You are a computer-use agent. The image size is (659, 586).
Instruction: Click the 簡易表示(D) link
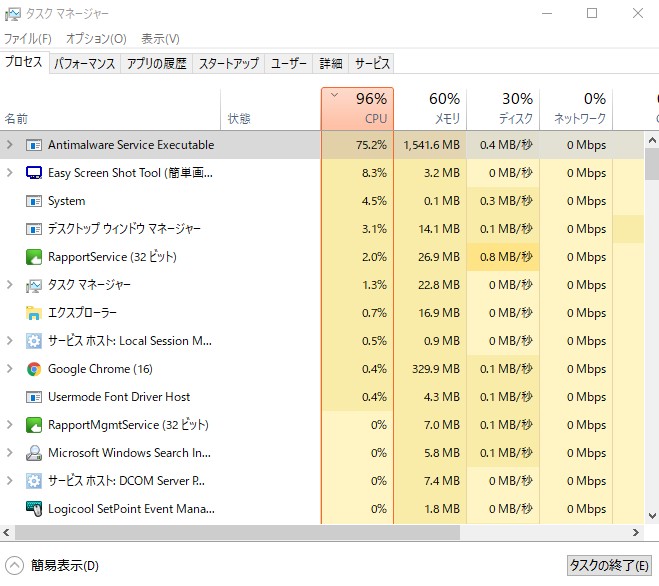(x=65, y=566)
